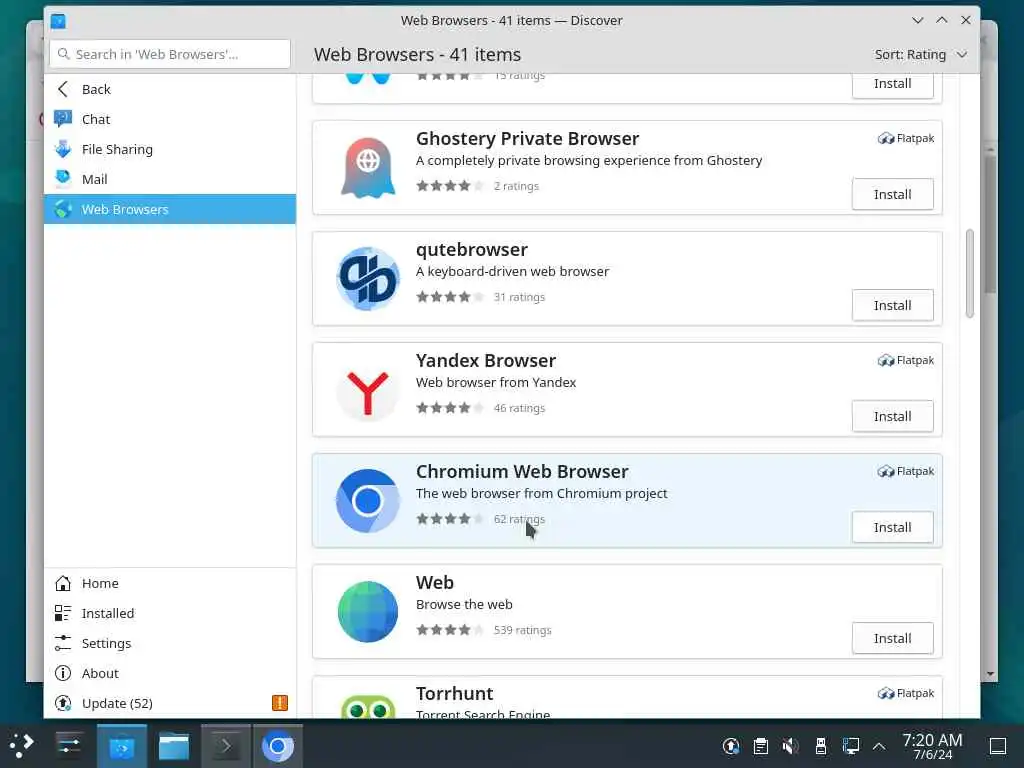Click the 31 ratings text
The height and width of the screenshot is (768, 1024).
pos(519,297)
